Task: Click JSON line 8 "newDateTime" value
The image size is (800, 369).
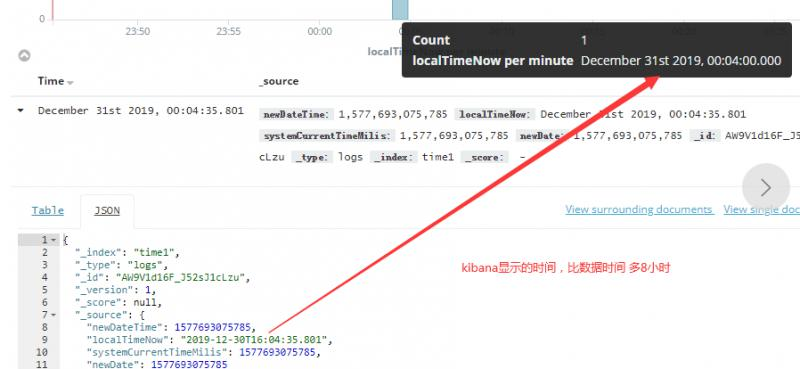Action: tap(213, 327)
